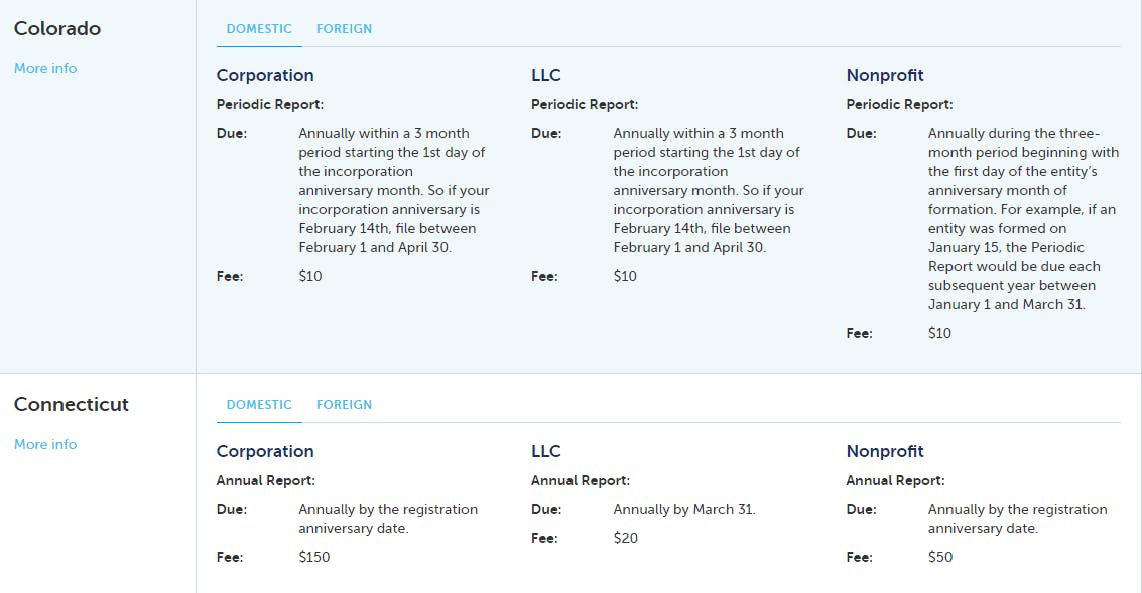Open Colorado's More info link
The width and height of the screenshot is (1142, 593).
pos(45,68)
